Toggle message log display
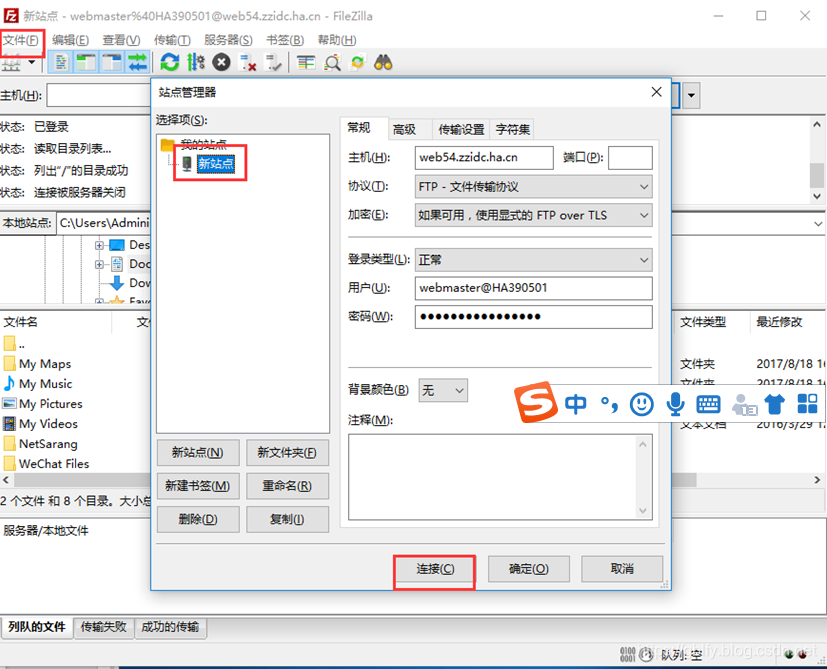Screen dimensions: 827x669 point(61,63)
